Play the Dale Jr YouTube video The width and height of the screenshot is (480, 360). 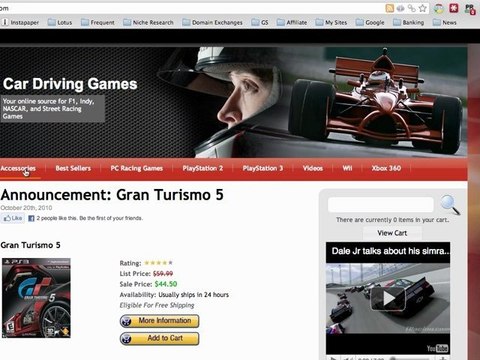pyautogui.click(x=388, y=299)
